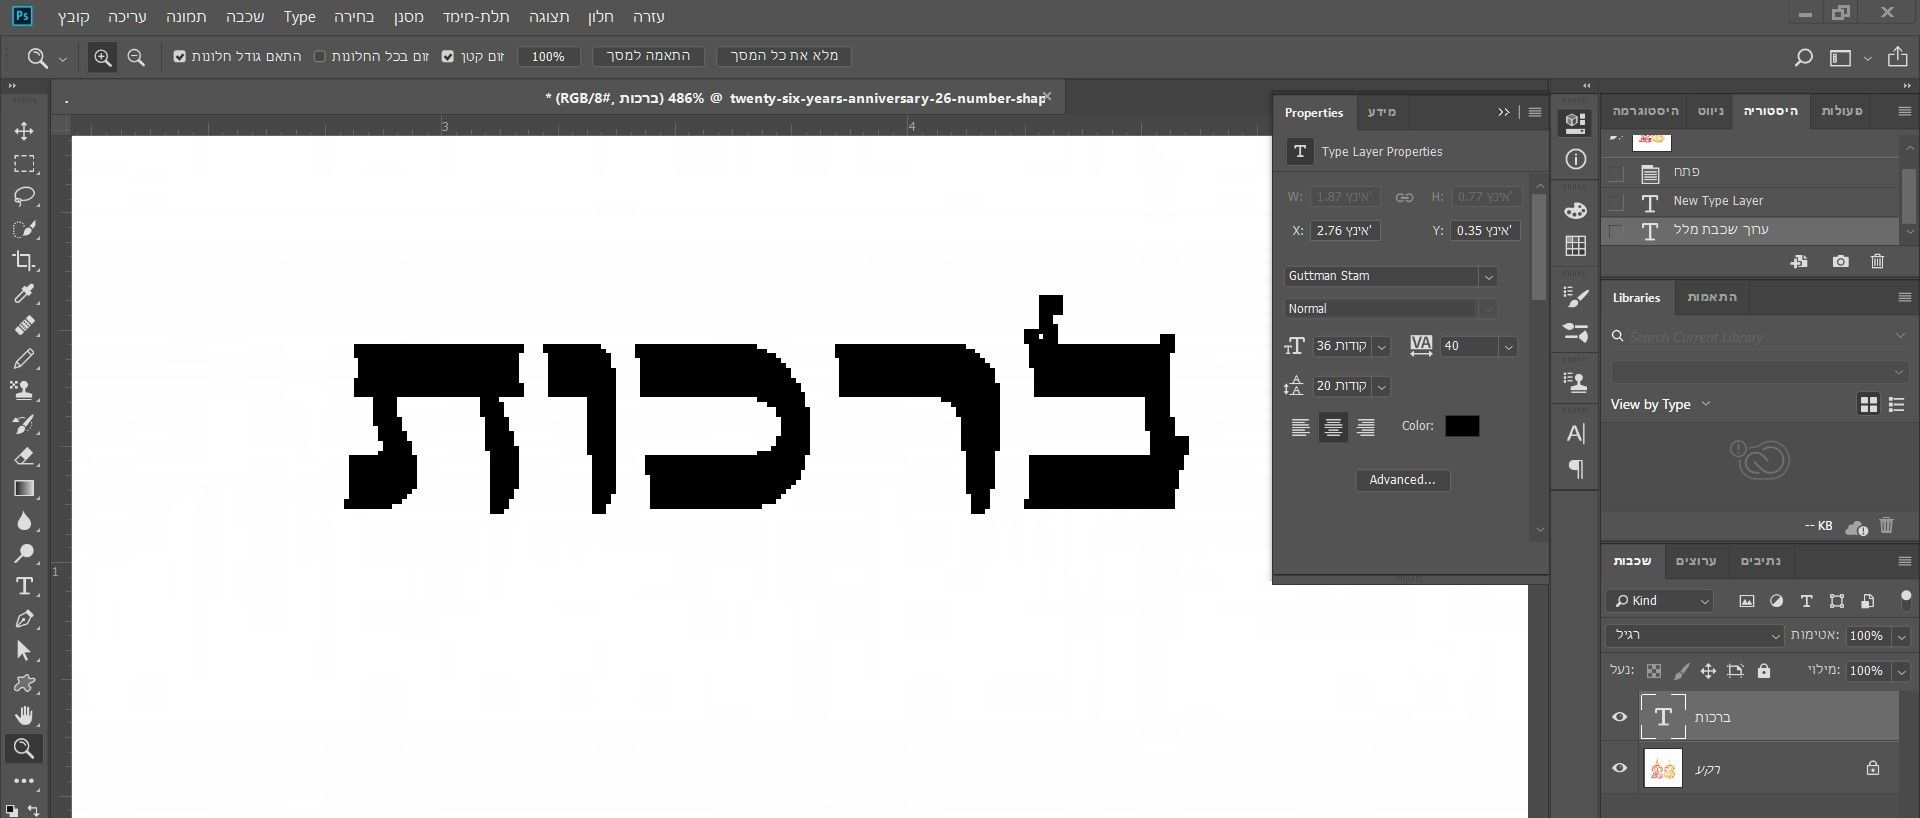The image size is (1920, 818).
Task: Hide the ברכות text layer
Action: [1620, 717]
